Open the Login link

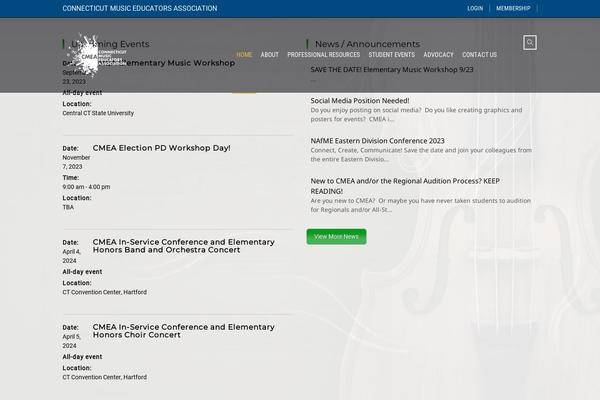point(475,8)
